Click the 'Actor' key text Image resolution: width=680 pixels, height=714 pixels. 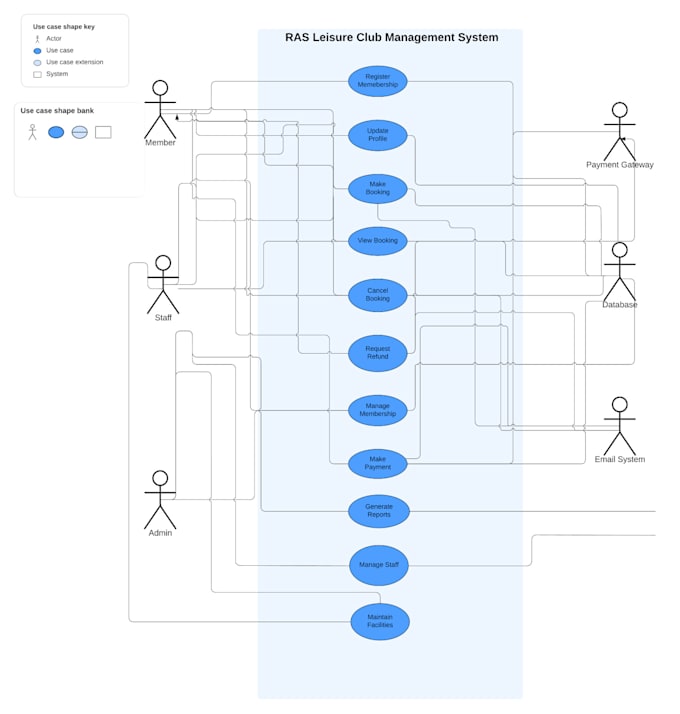point(54,39)
